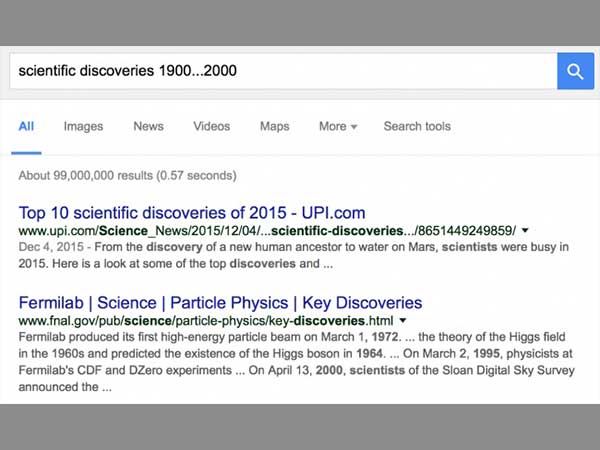Expand the arrow beside the fnal.gov URL
The width and height of the screenshot is (600, 450).
[x=403, y=321]
